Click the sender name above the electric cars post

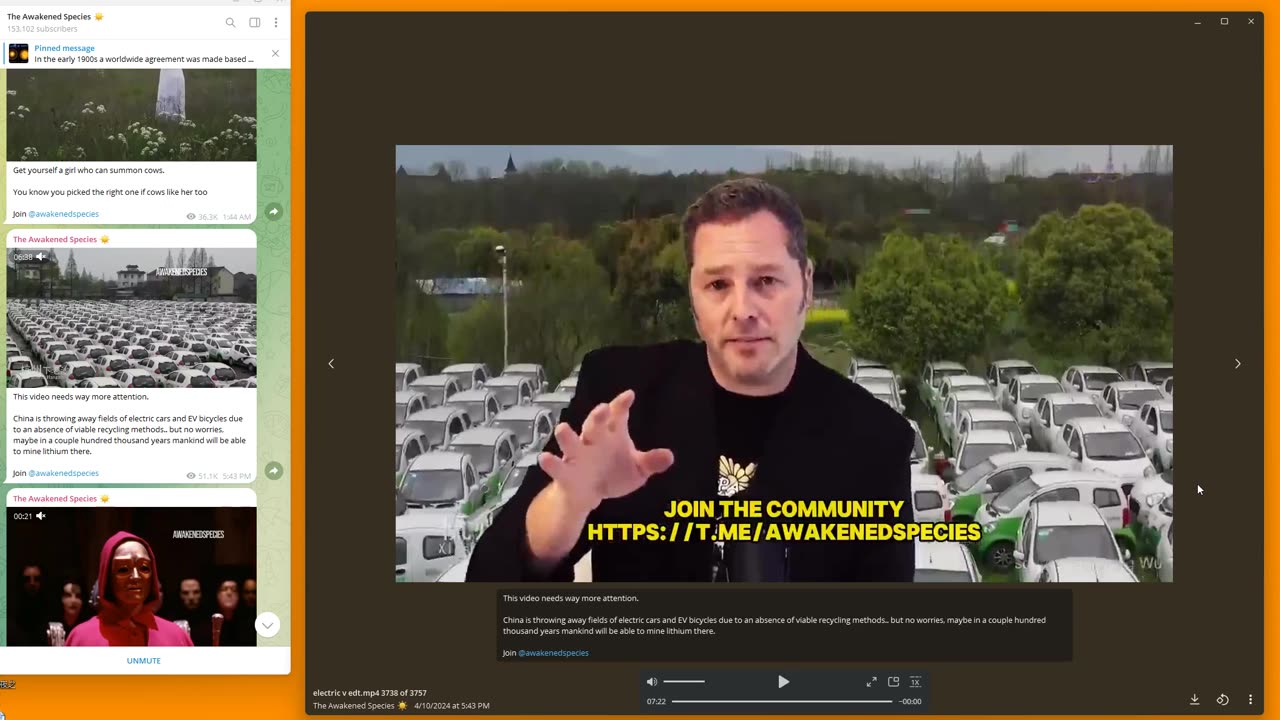[61, 240]
